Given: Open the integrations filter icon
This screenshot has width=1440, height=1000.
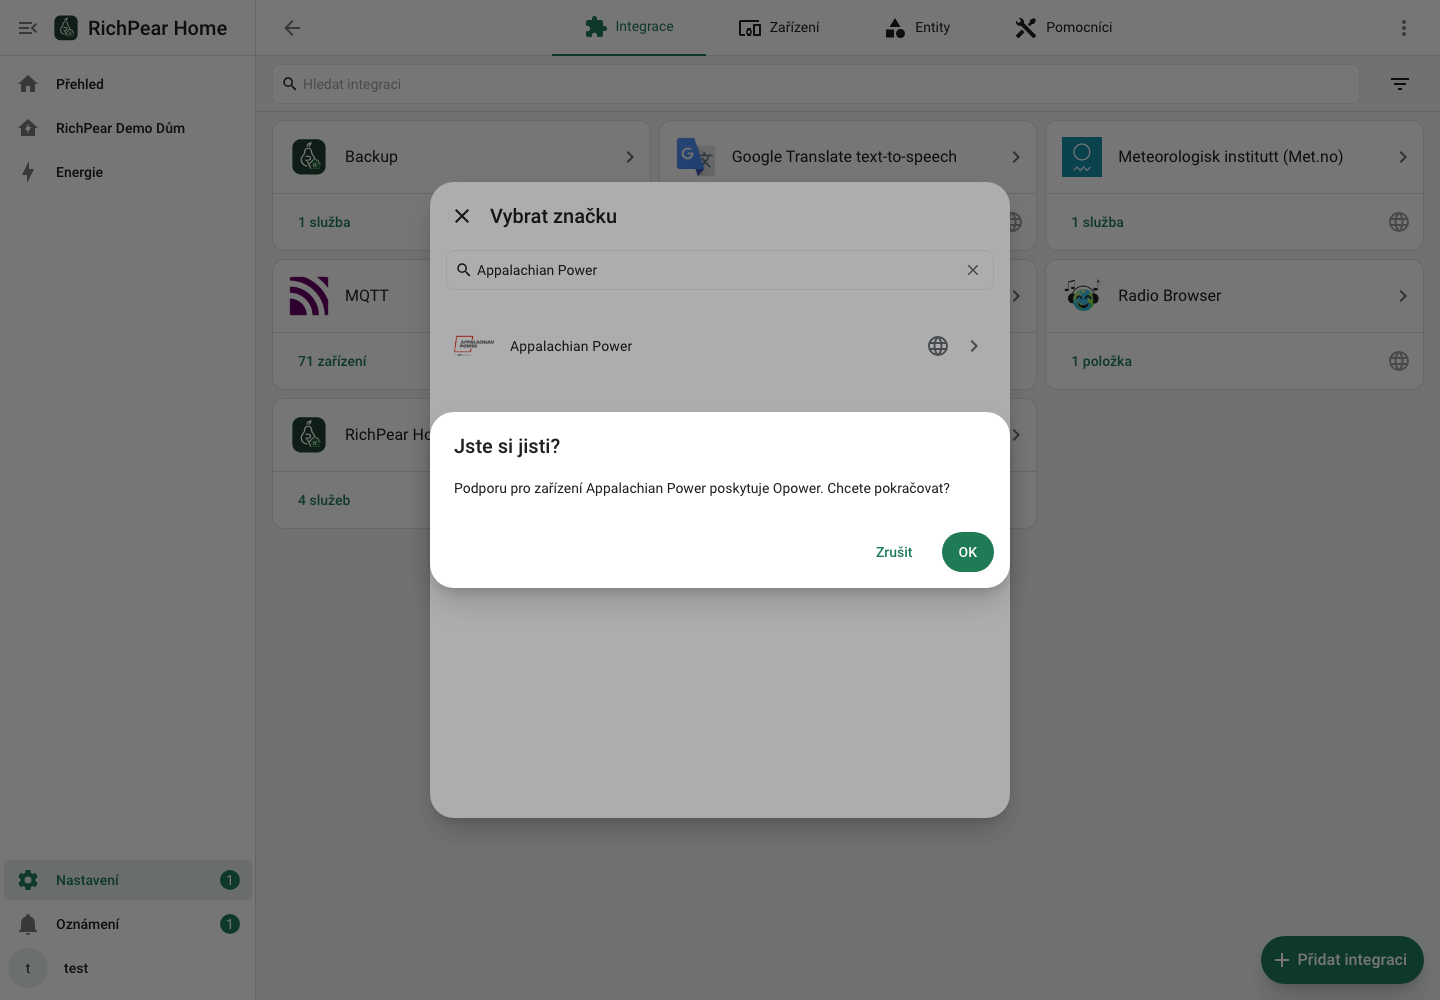Looking at the screenshot, I should pos(1400,84).
